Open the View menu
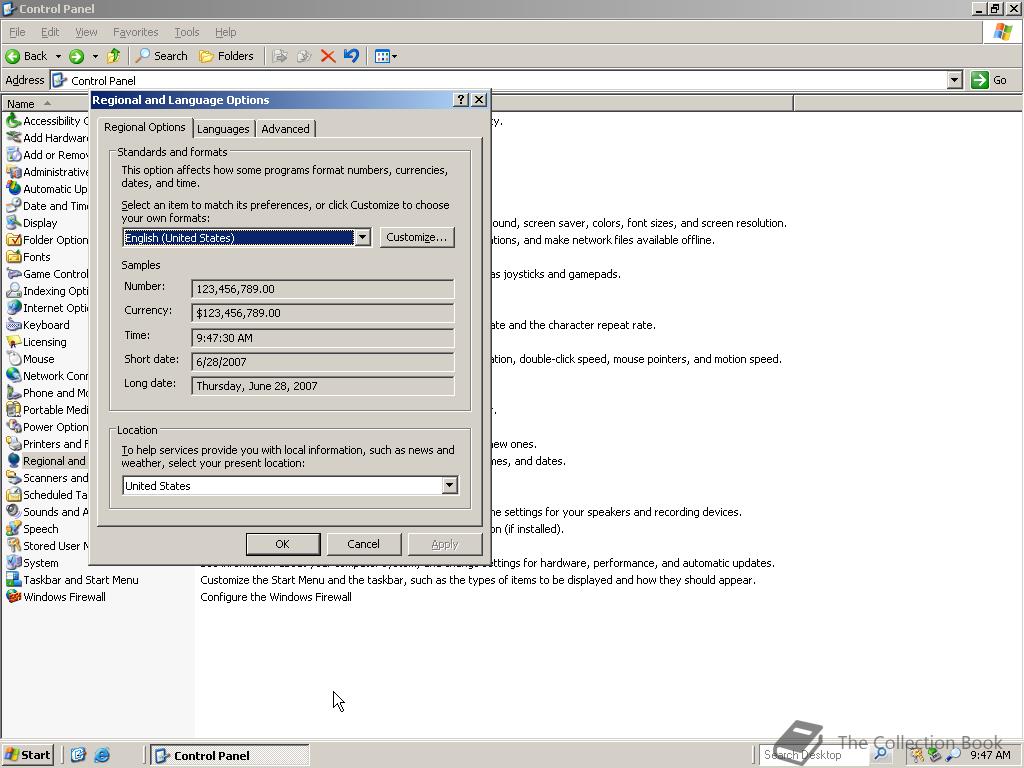 pos(86,32)
